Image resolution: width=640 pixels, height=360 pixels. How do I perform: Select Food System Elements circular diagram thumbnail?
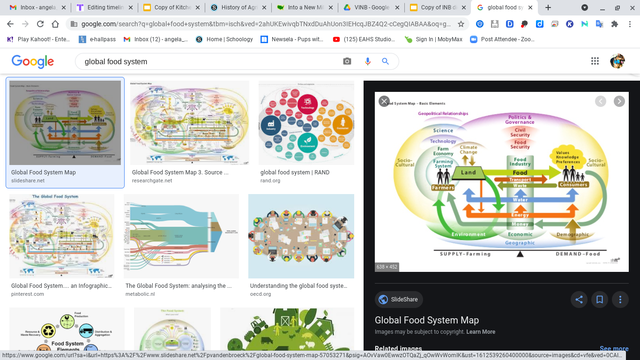[67, 330]
